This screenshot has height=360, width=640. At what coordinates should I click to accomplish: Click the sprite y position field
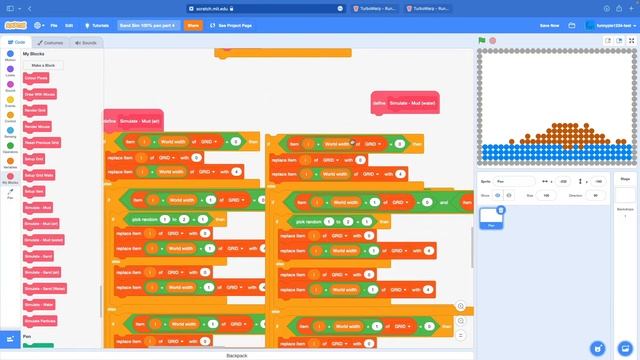598,181
